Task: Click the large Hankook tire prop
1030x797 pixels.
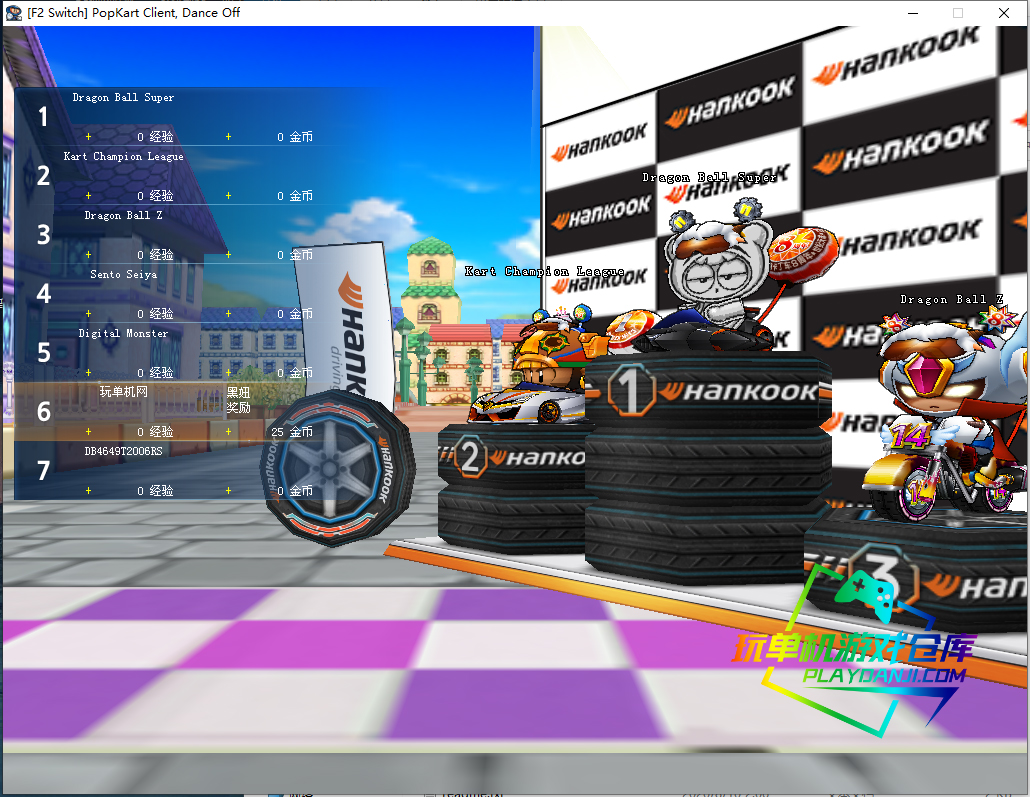Action: point(337,468)
